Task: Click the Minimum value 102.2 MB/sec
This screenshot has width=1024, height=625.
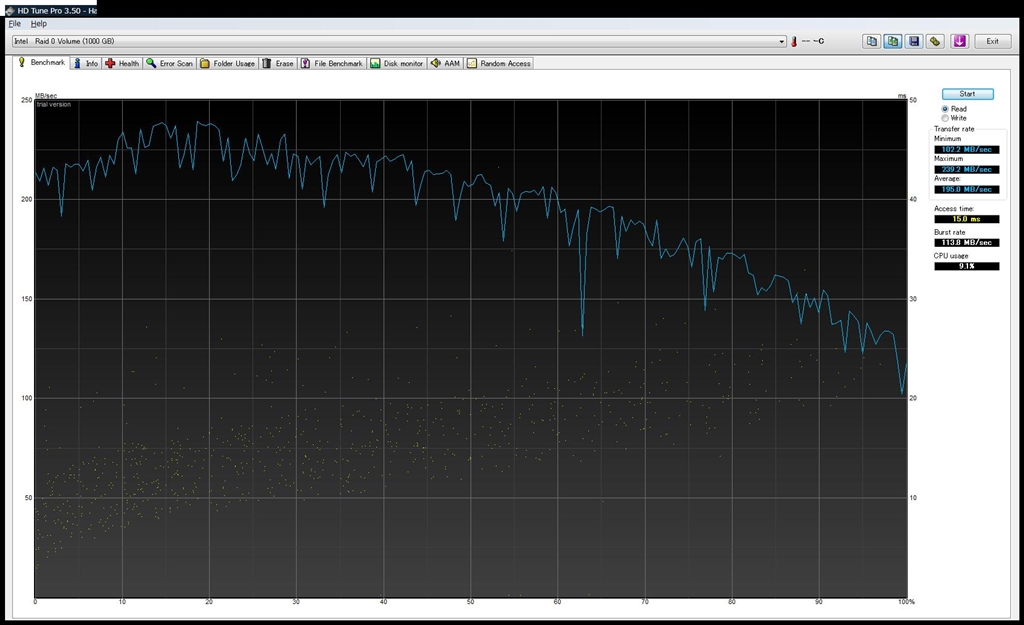Action: [x=967, y=150]
